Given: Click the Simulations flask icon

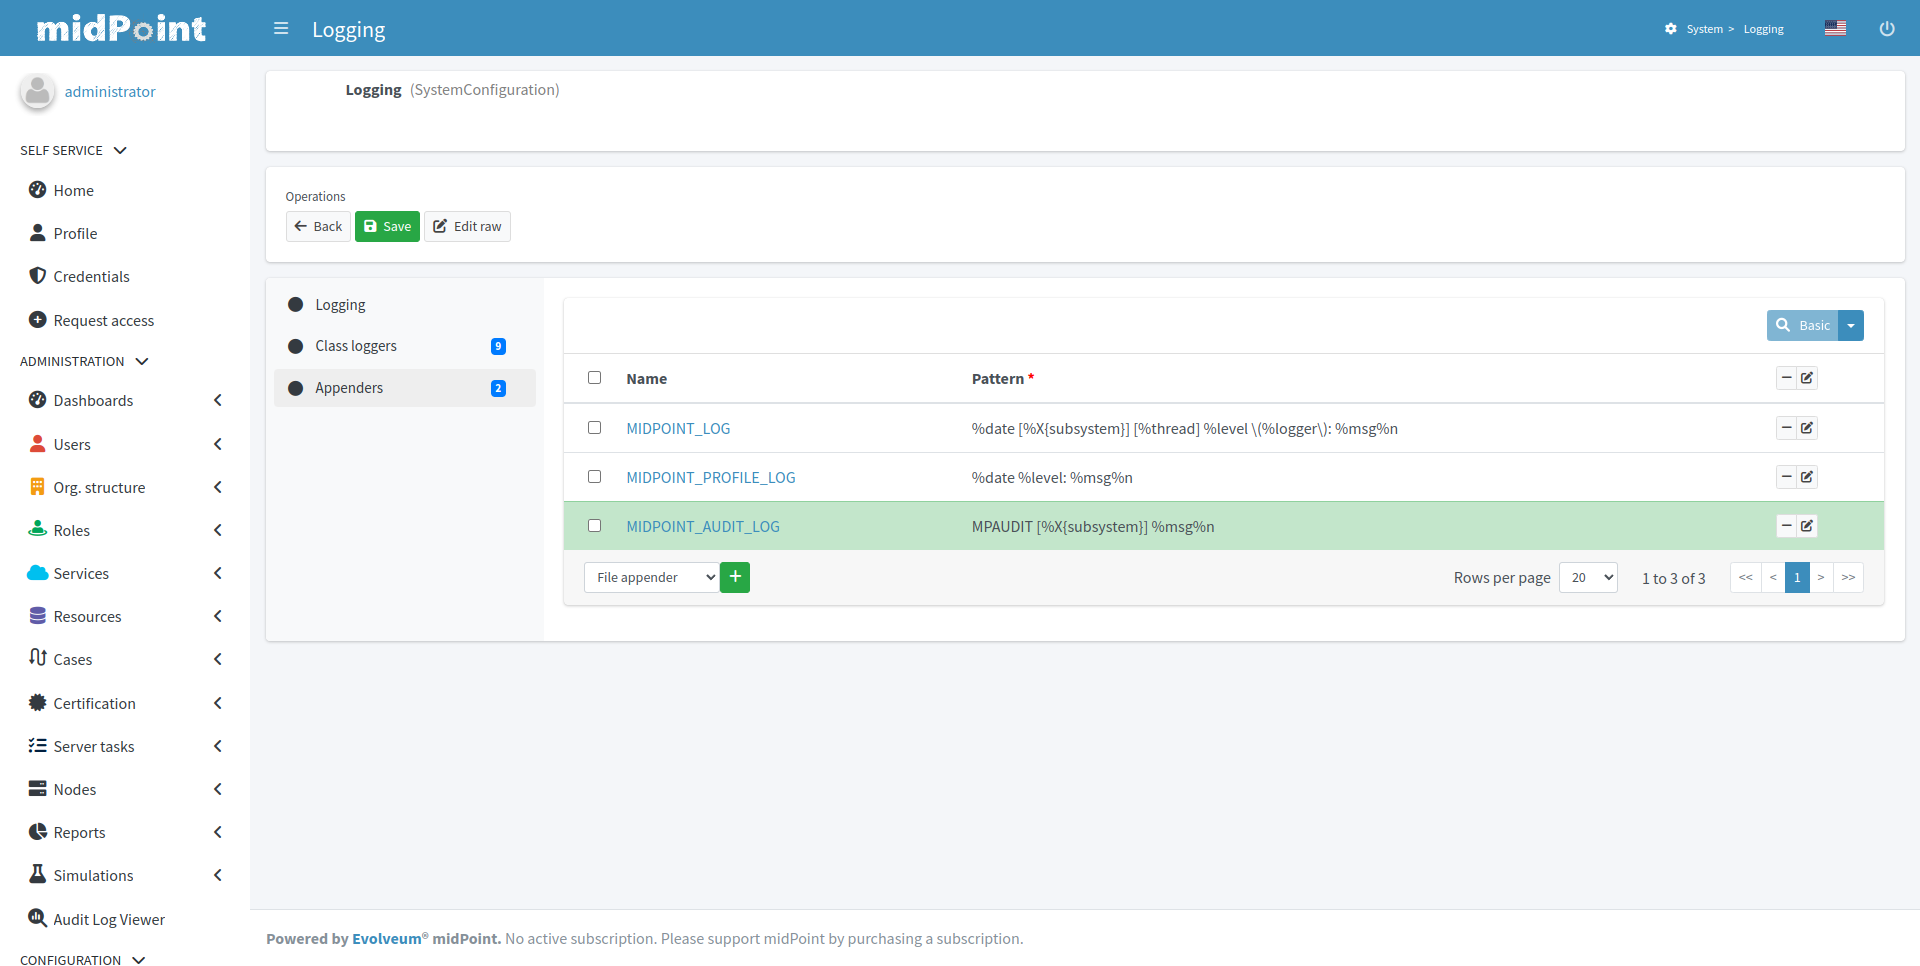Looking at the screenshot, I should 38,875.
